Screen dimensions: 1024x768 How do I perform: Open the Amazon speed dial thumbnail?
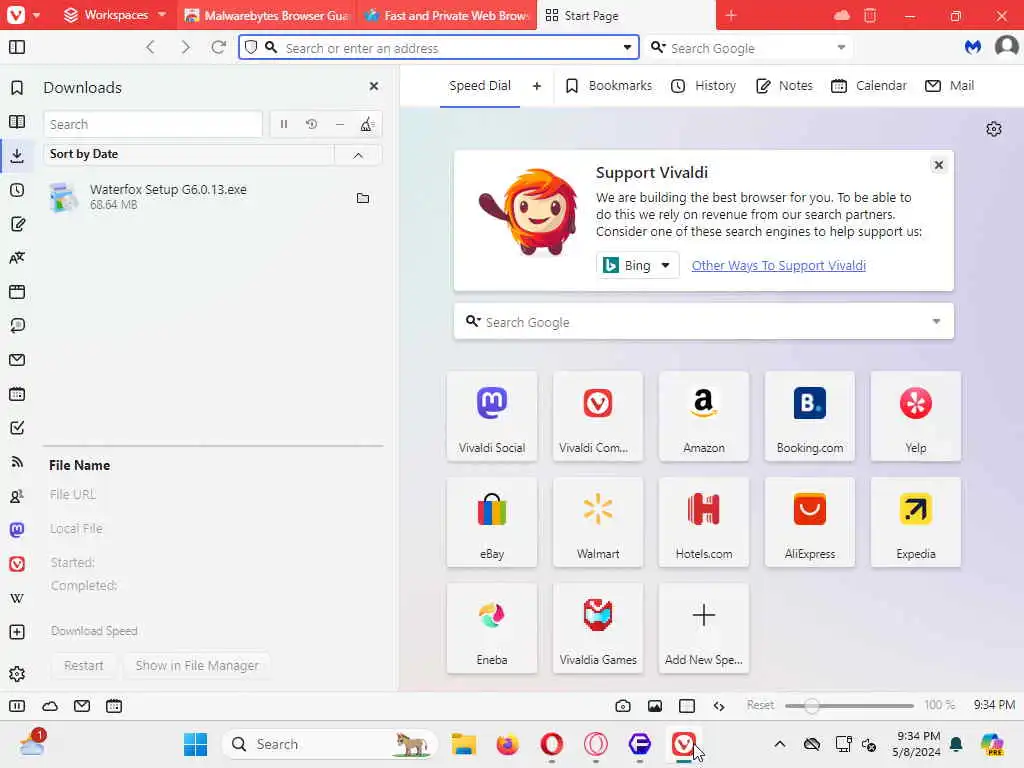704,416
